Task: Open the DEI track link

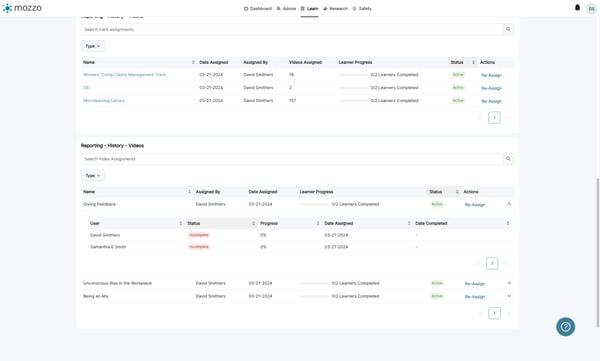Action: point(86,88)
